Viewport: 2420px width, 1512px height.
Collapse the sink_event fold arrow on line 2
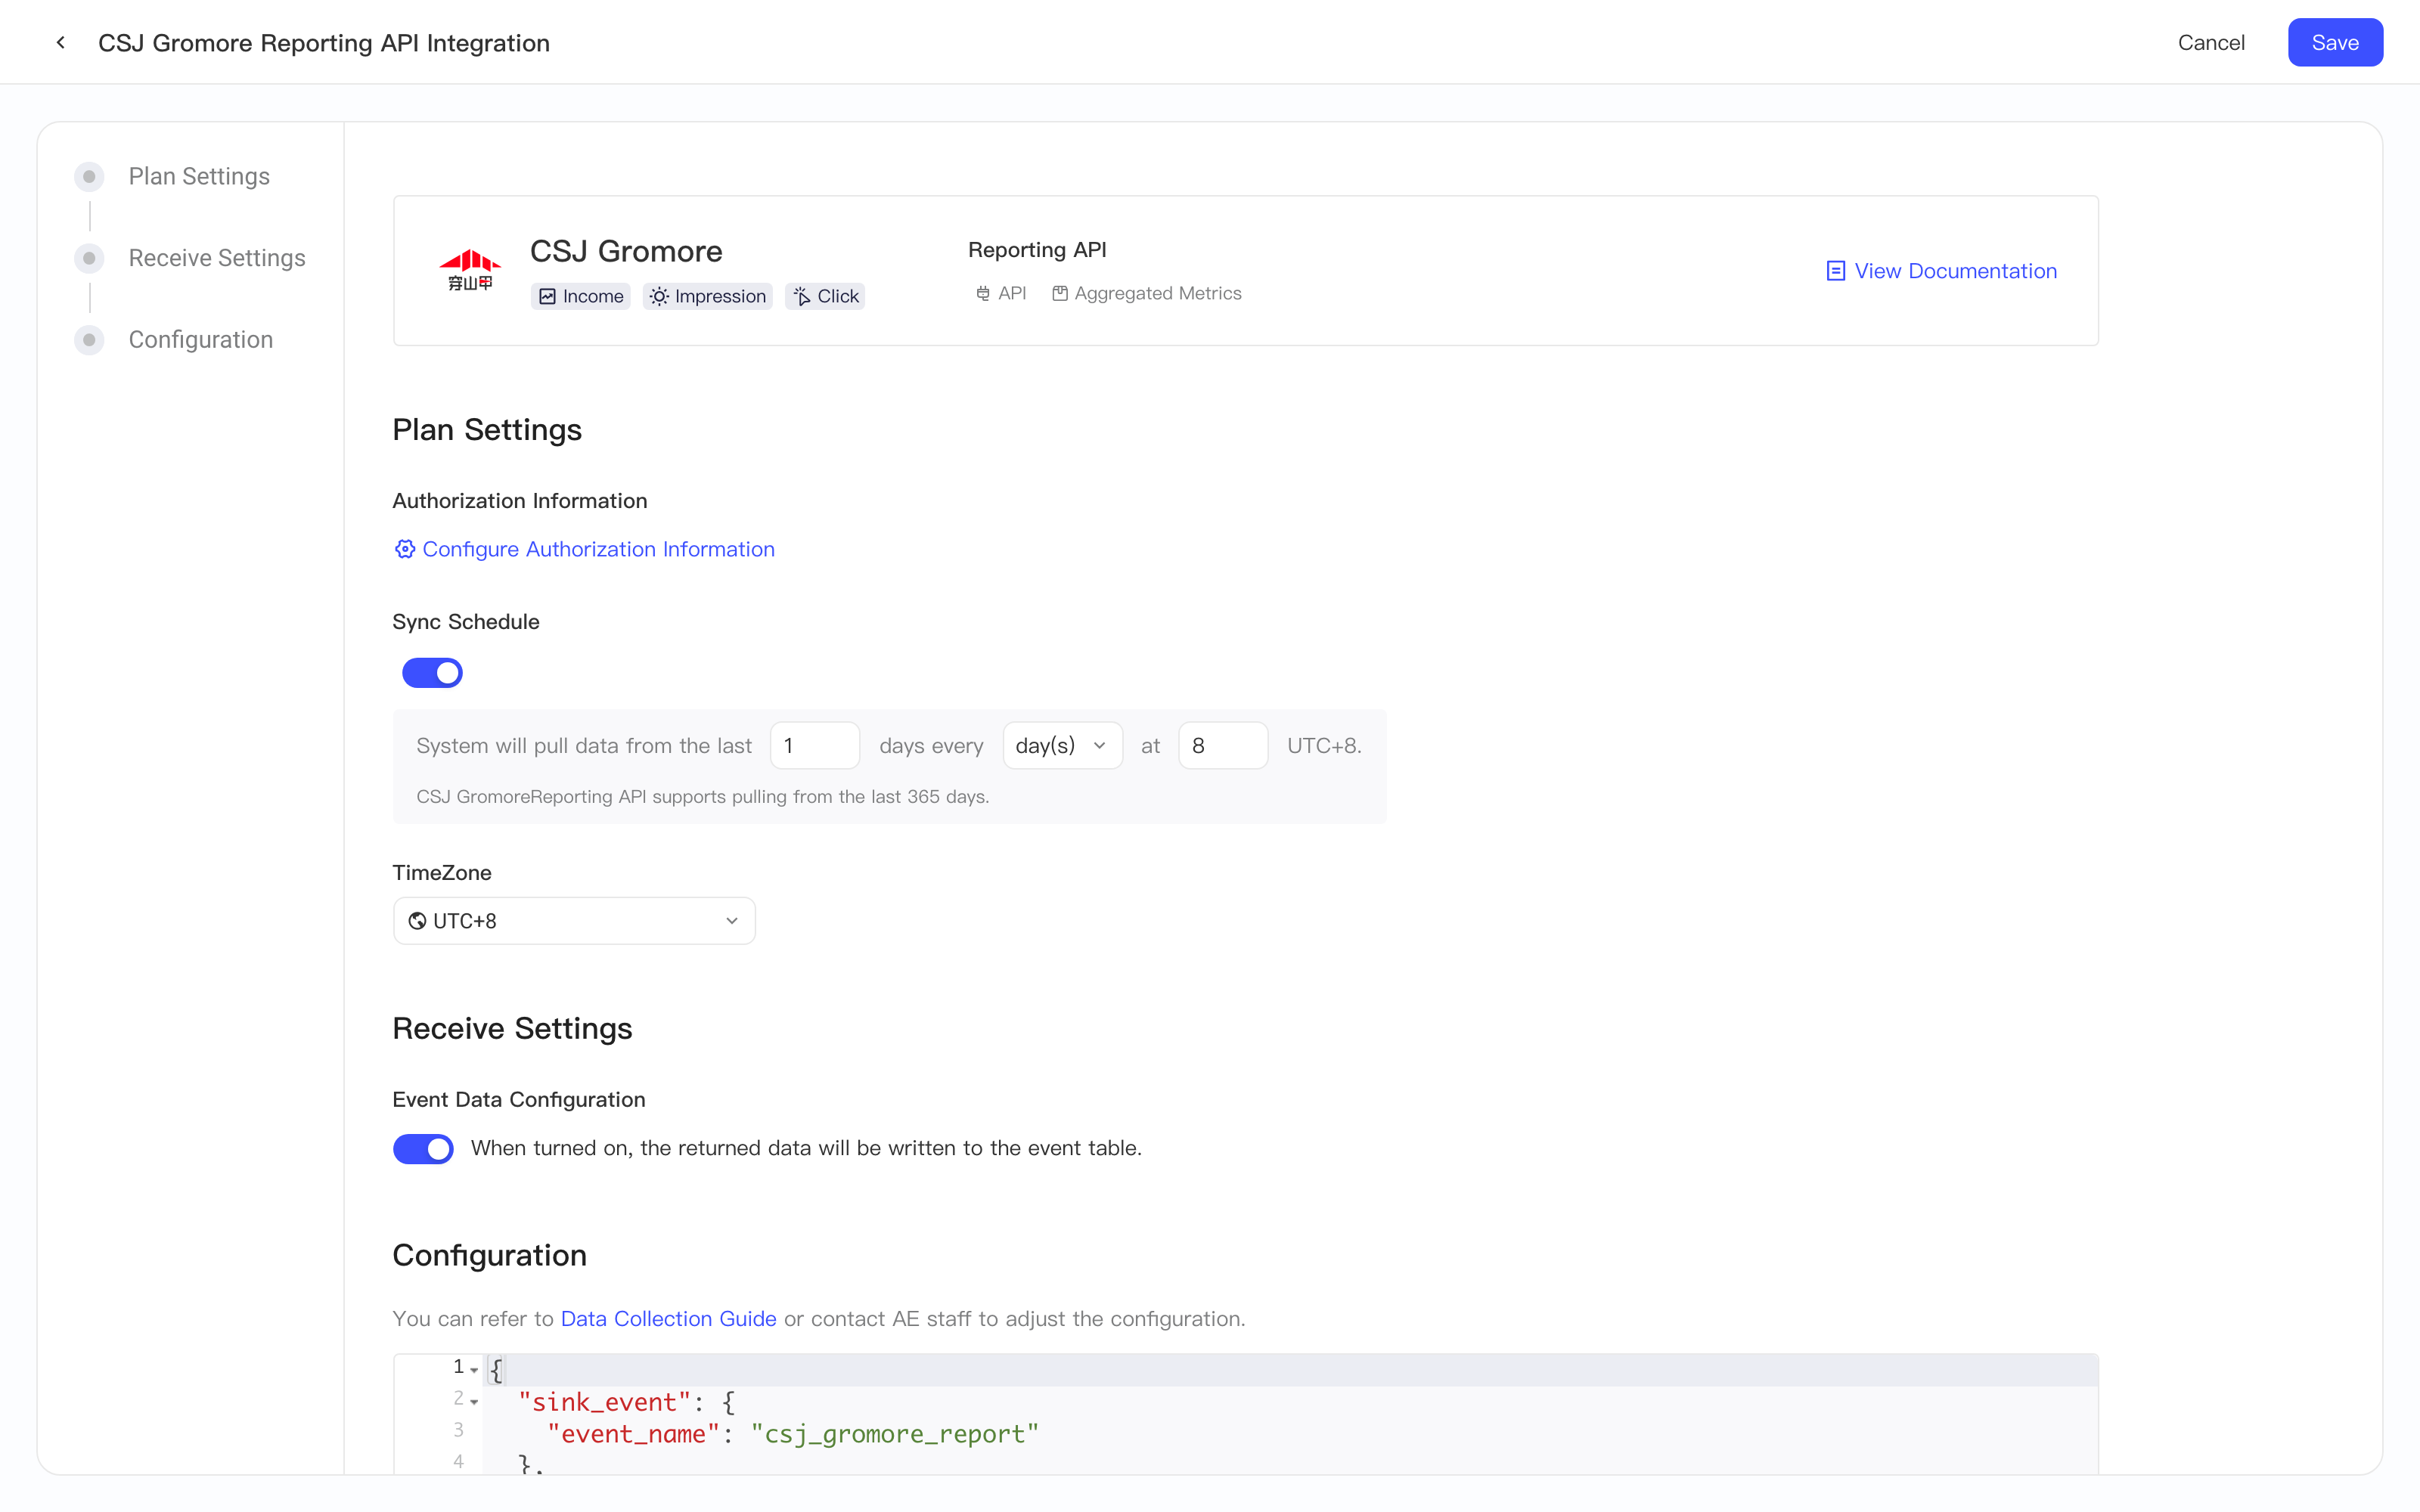(x=474, y=1402)
